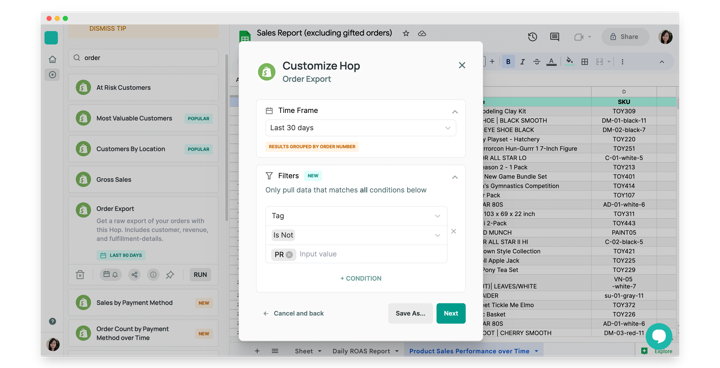Viewport: 720px width, 368px height.
Task: Open the chat bubble support widget
Action: [x=659, y=336]
